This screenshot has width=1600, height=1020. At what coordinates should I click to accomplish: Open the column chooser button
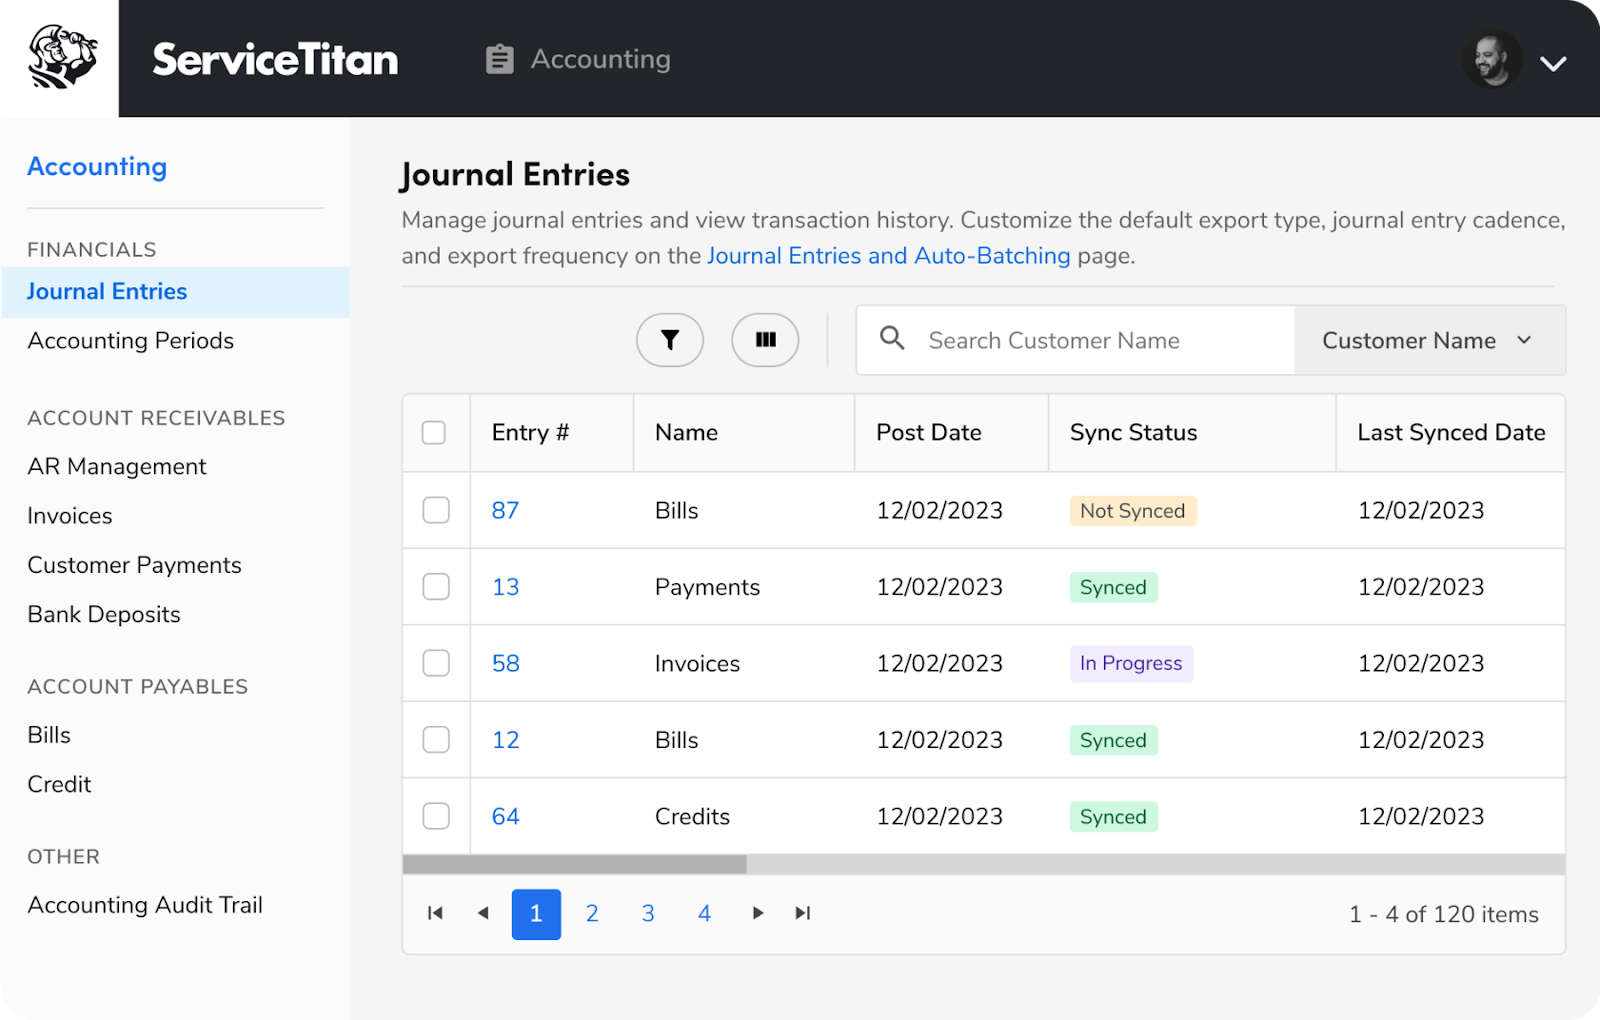pyautogui.click(x=765, y=340)
